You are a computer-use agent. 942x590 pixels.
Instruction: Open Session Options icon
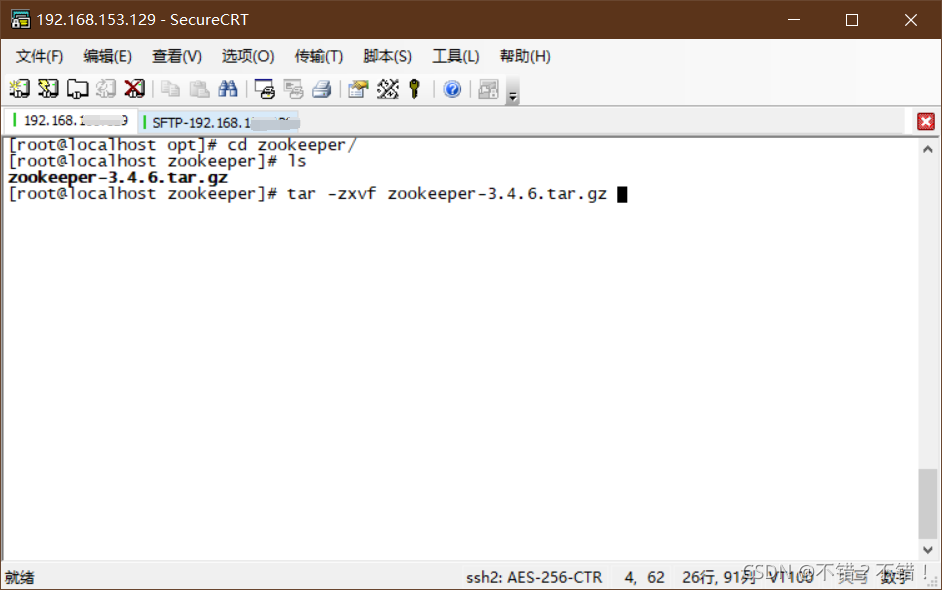[x=358, y=89]
